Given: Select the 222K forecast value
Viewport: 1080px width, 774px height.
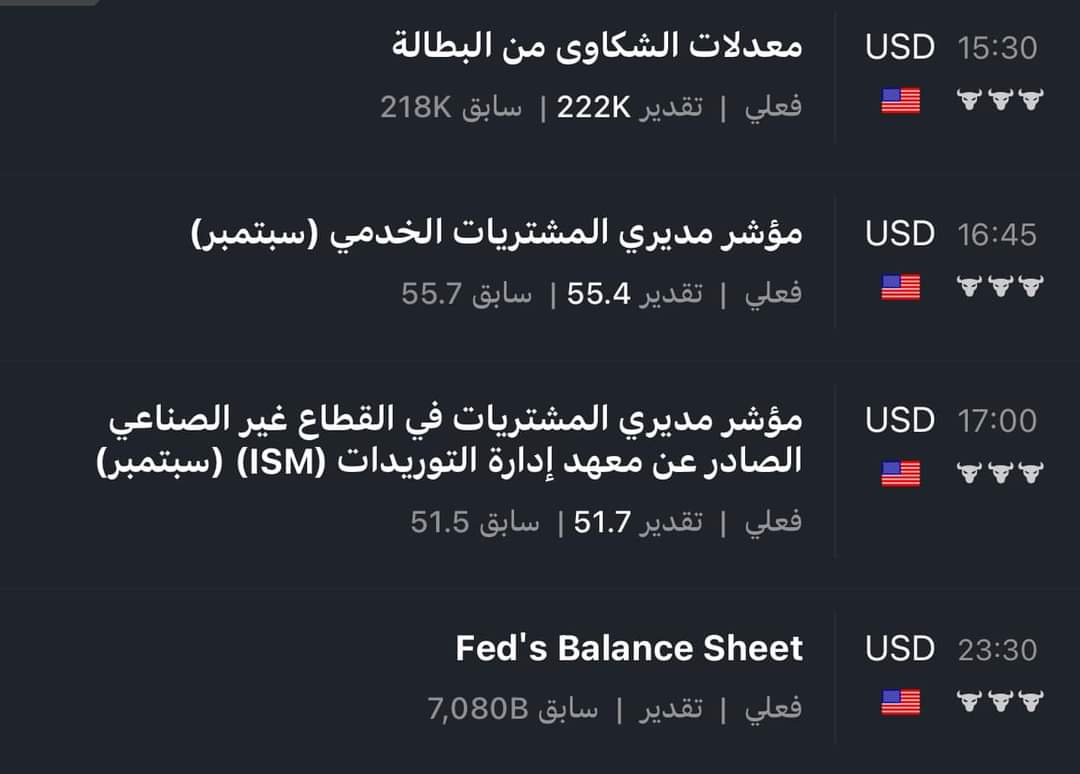Looking at the screenshot, I should click(x=594, y=107).
